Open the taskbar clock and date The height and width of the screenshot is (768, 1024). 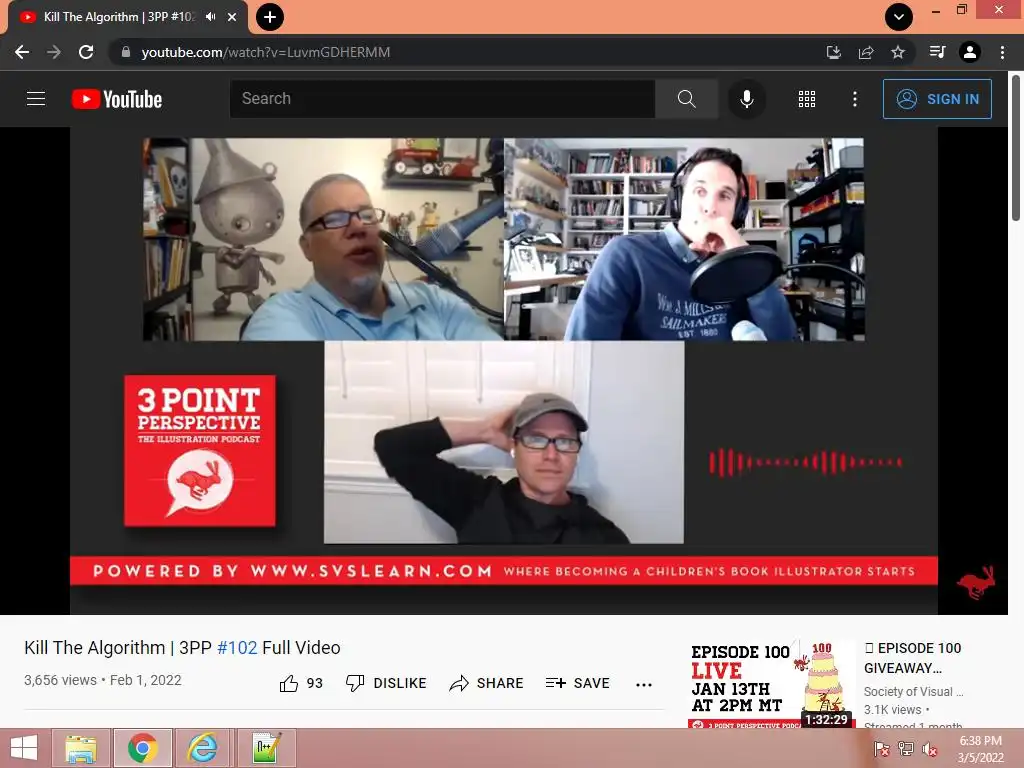click(980, 749)
